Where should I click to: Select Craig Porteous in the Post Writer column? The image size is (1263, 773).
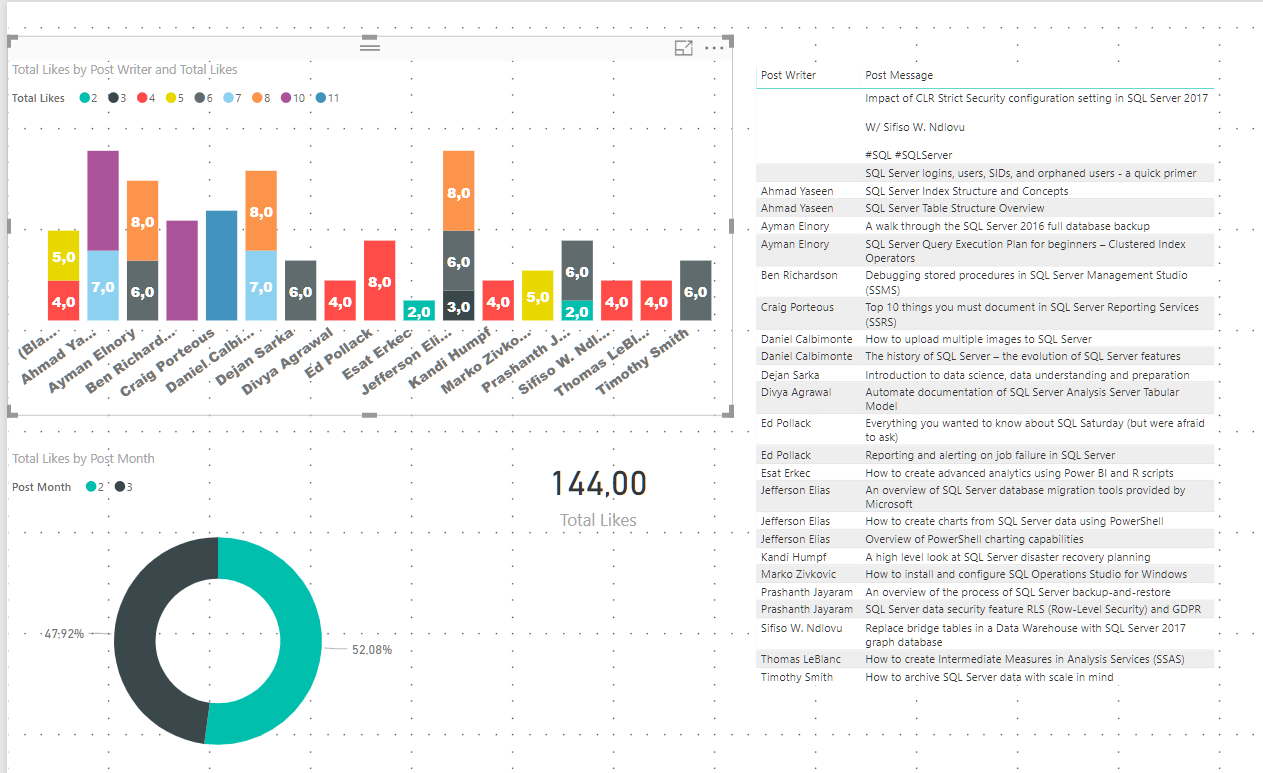click(x=798, y=309)
